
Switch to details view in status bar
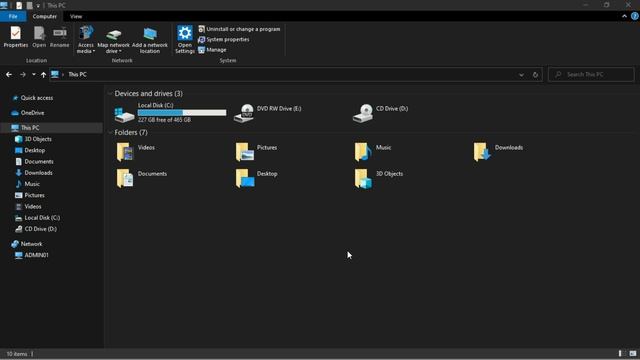click(621, 354)
